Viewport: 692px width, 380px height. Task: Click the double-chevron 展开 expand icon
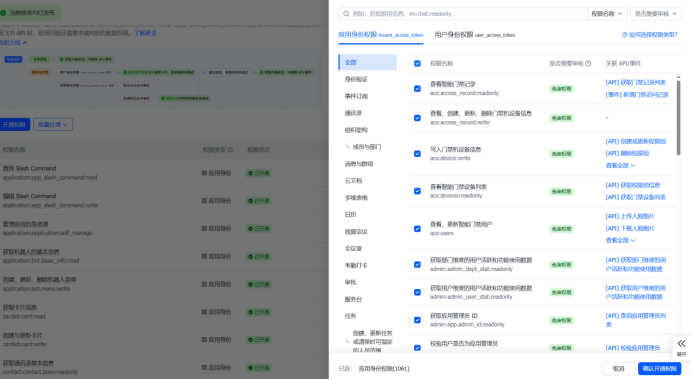pos(681,343)
